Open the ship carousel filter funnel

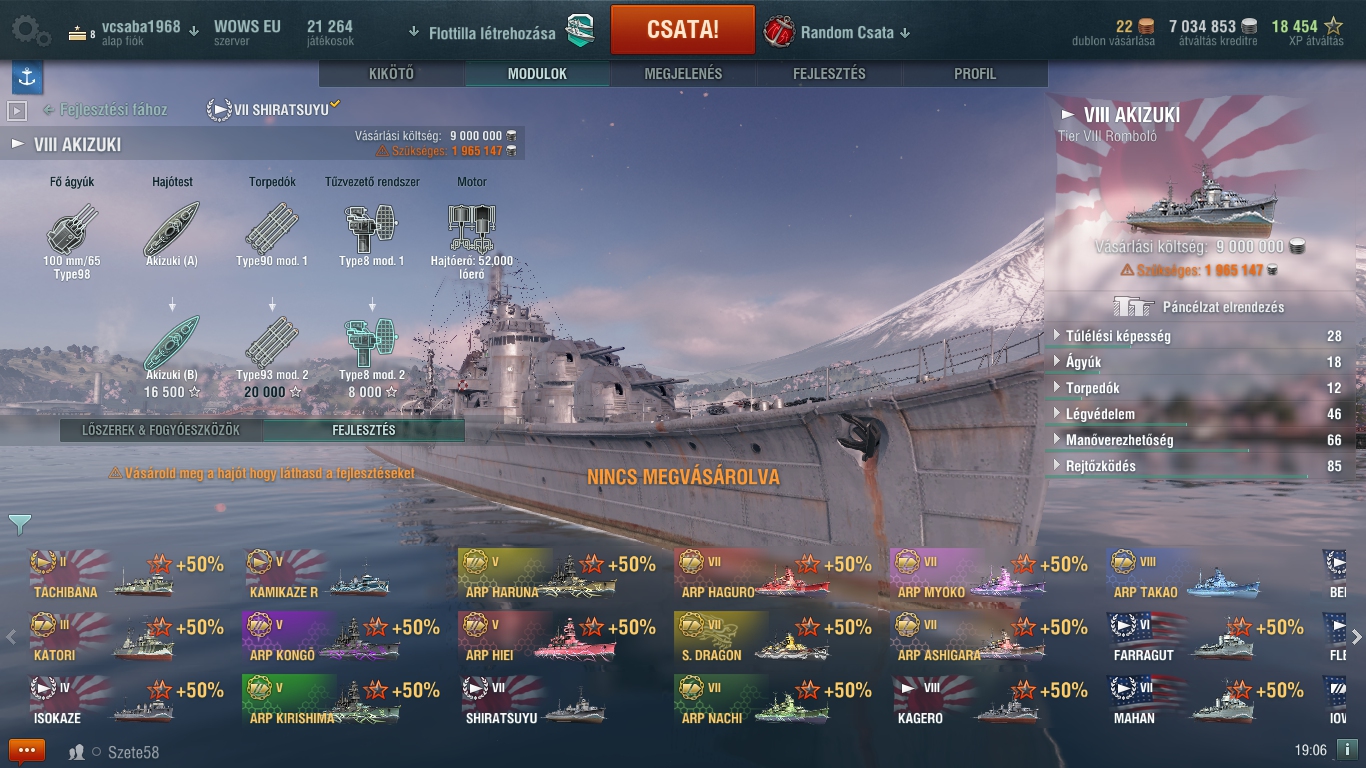[x=20, y=524]
